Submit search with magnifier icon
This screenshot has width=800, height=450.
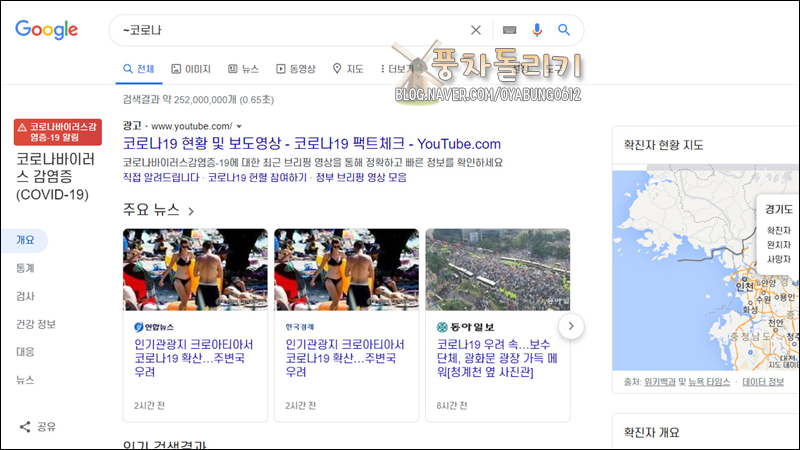(564, 30)
